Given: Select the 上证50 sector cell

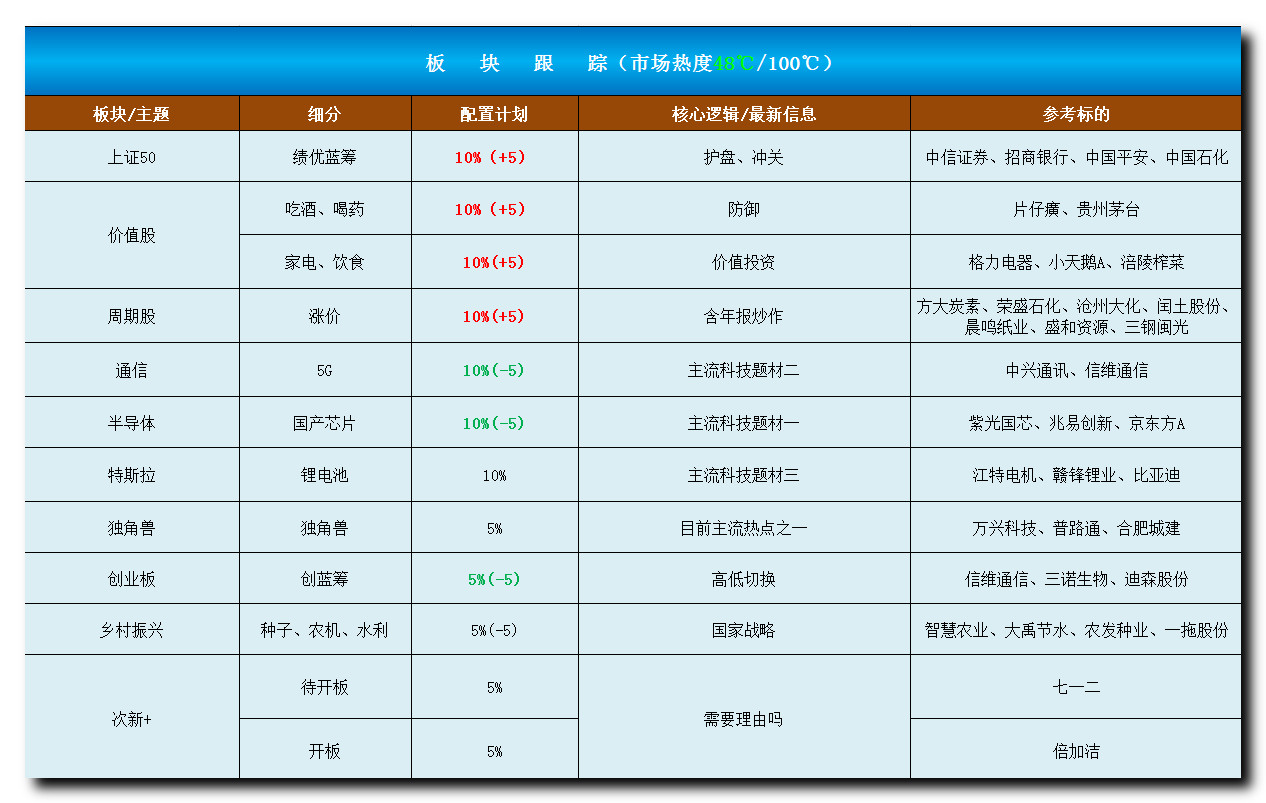Looking at the screenshot, I should pyautogui.click(x=132, y=157).
